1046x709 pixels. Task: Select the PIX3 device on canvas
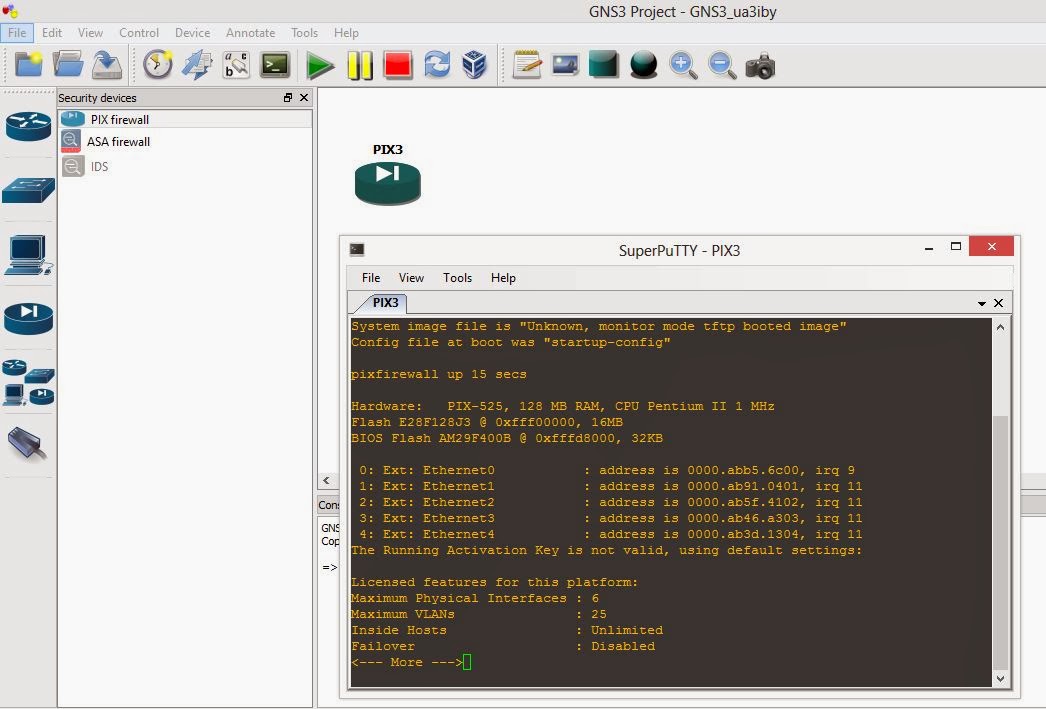coord(388,182)
